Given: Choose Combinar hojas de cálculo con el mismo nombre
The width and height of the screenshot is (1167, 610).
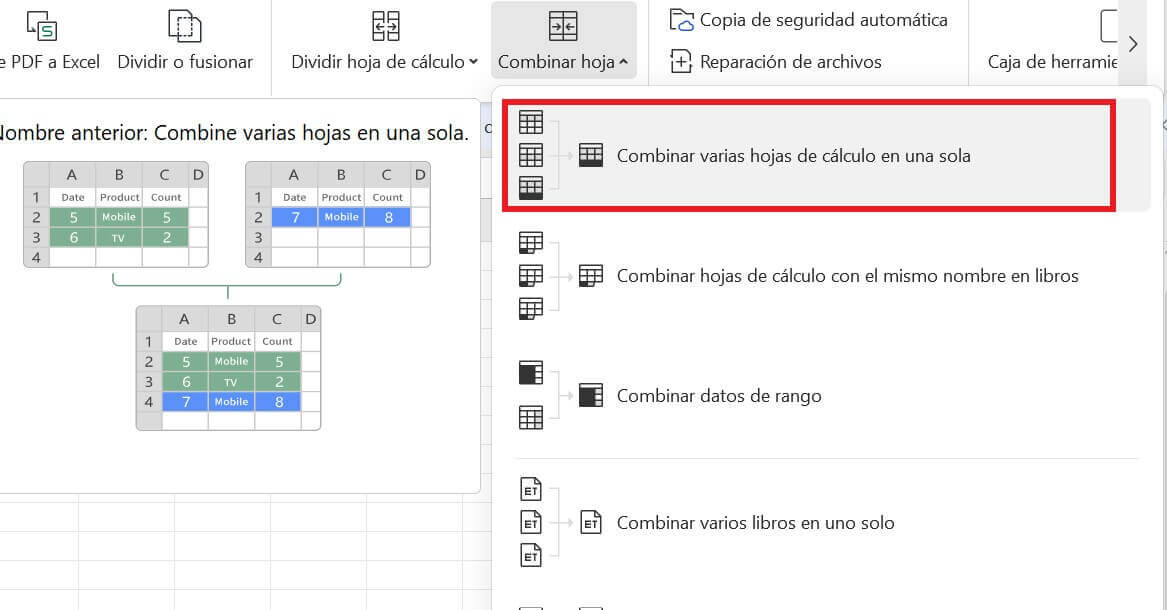Looking at the screenshot, I should [x=847, y=276].
